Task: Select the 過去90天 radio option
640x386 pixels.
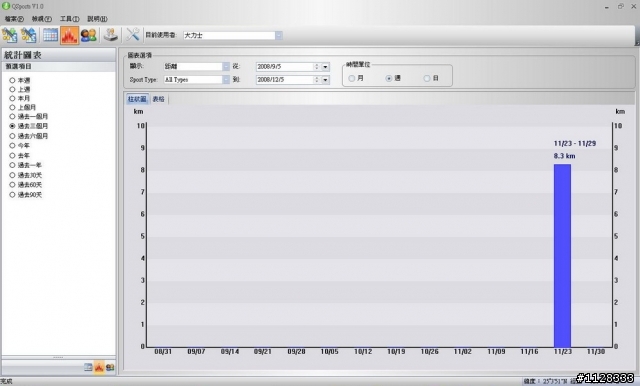Action: (x=25, y=195)
